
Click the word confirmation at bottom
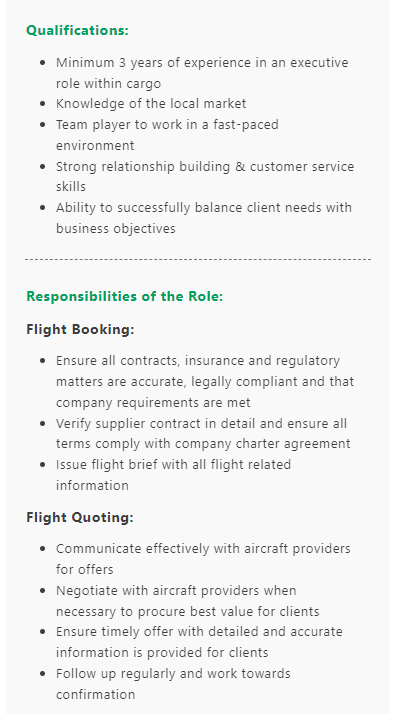point(96,694)
